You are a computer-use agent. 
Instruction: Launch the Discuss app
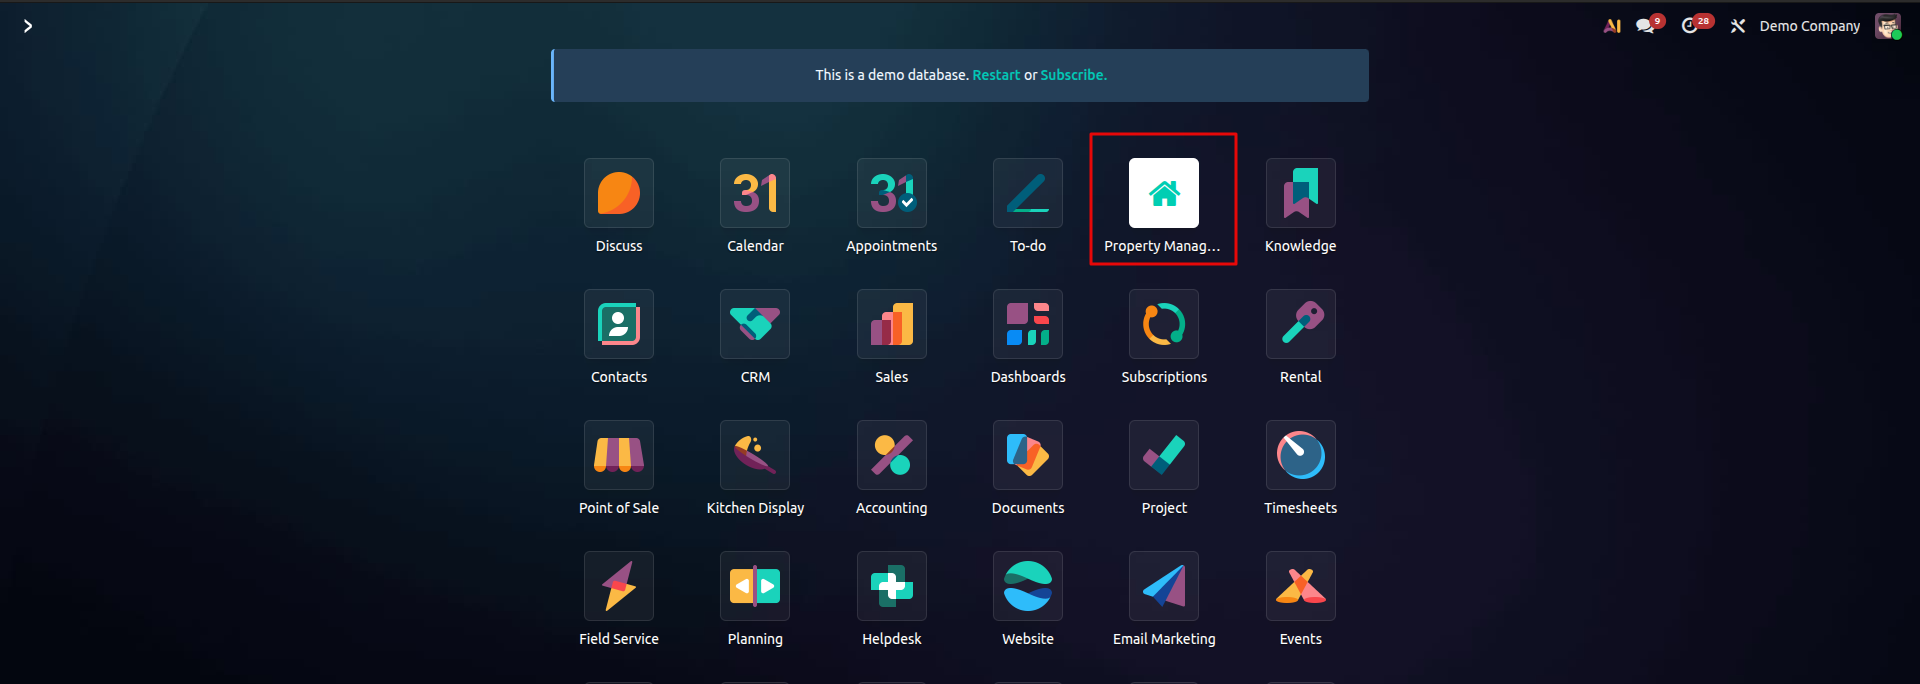(619, 194)
